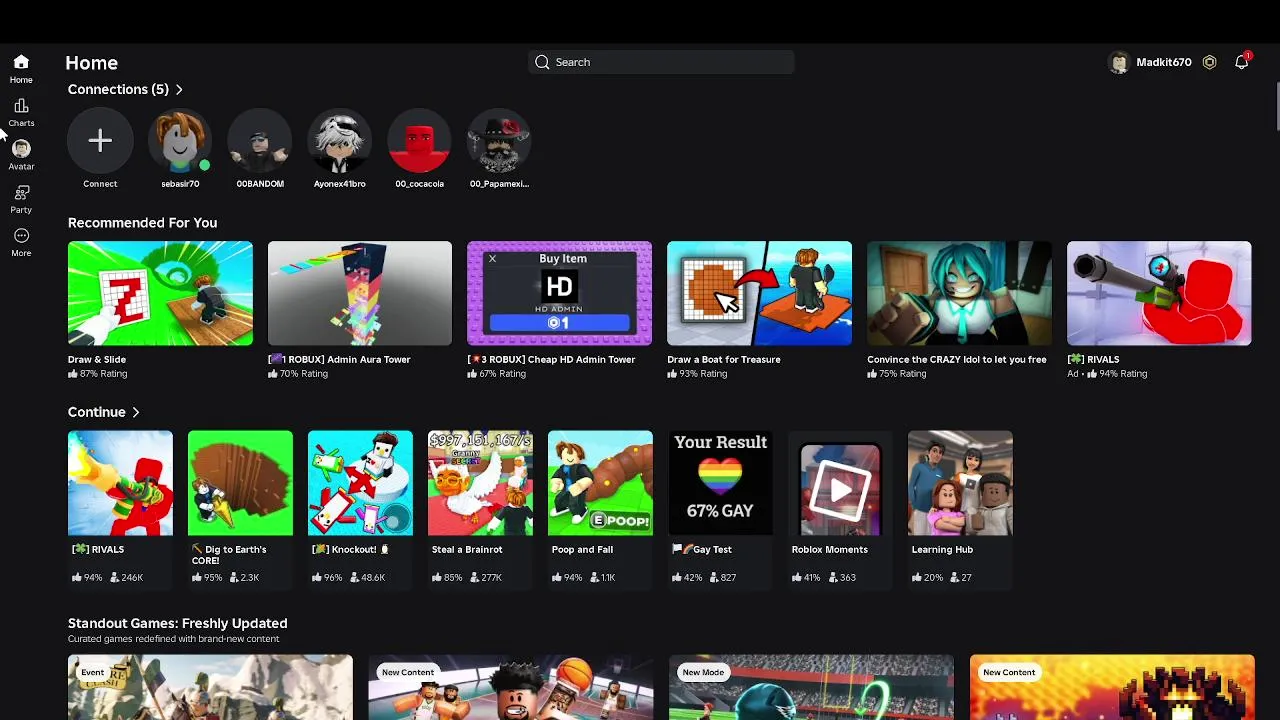Click the Learning Hub title text
Viewport: 1280px width, 720px height.
pos(942,549)
